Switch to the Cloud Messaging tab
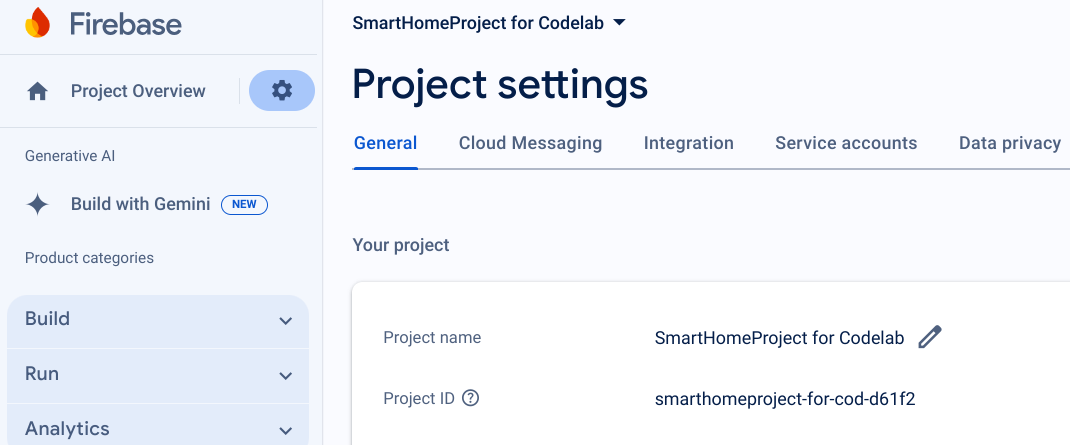The height and width of the screenshot is (445, 1070). click(530, 143)
